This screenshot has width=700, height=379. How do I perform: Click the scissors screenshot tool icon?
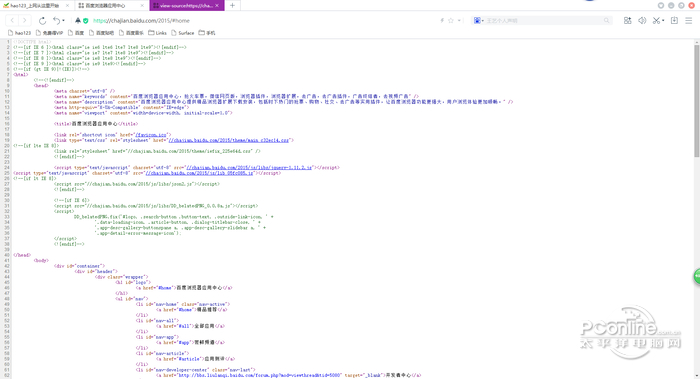click(x=656, y=21)
